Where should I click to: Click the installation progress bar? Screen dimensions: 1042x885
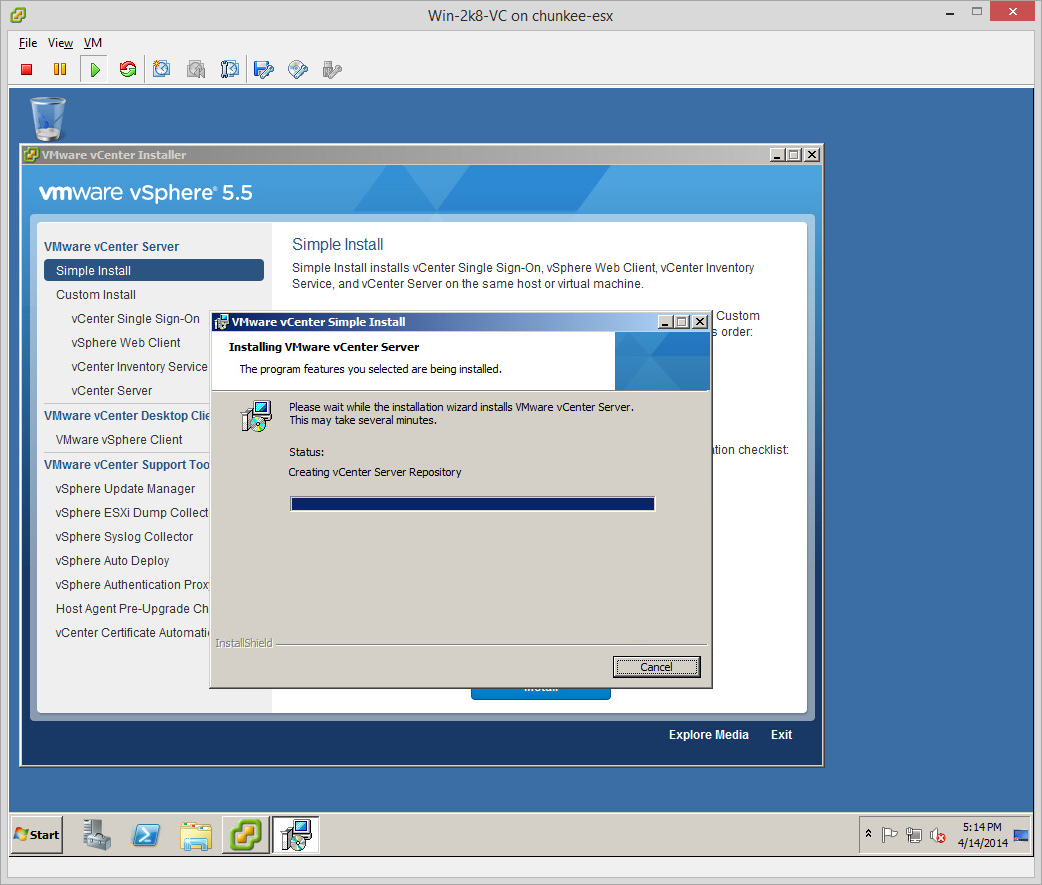[x=472, y=504]
